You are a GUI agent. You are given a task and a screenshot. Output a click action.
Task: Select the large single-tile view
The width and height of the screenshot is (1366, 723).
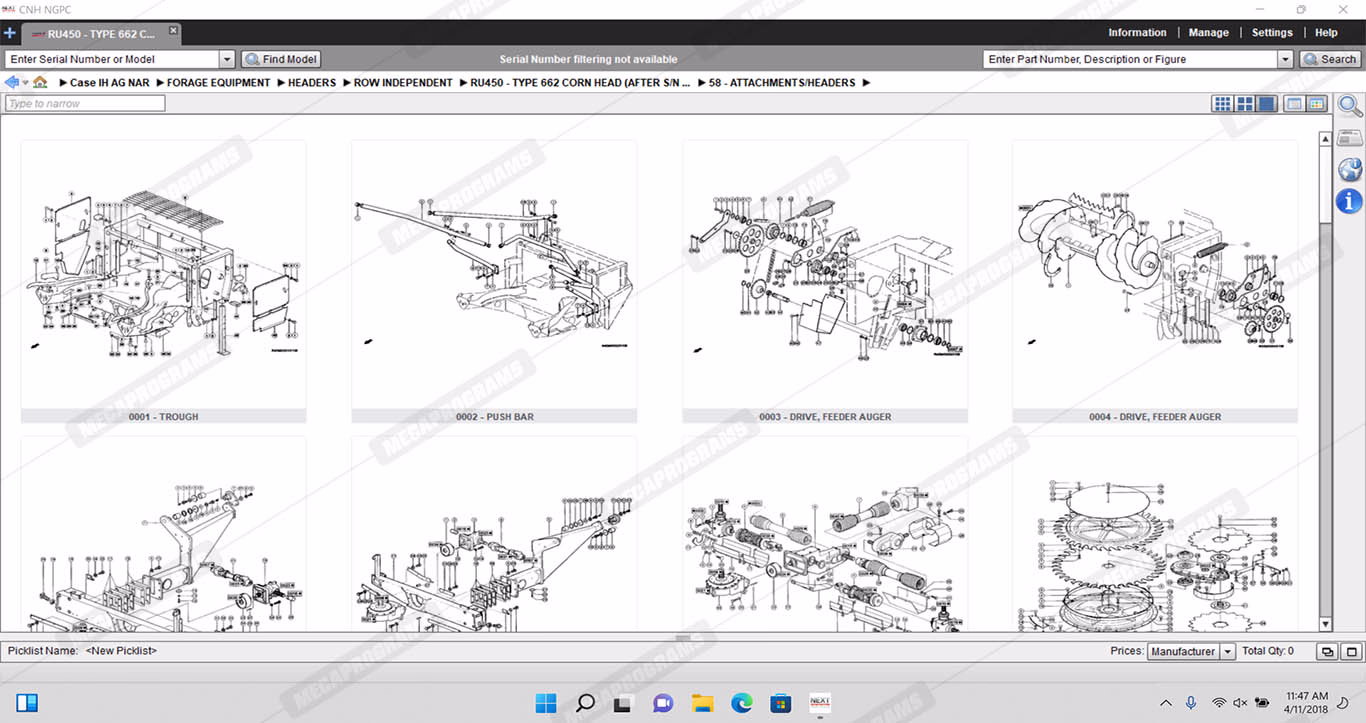1267,104
